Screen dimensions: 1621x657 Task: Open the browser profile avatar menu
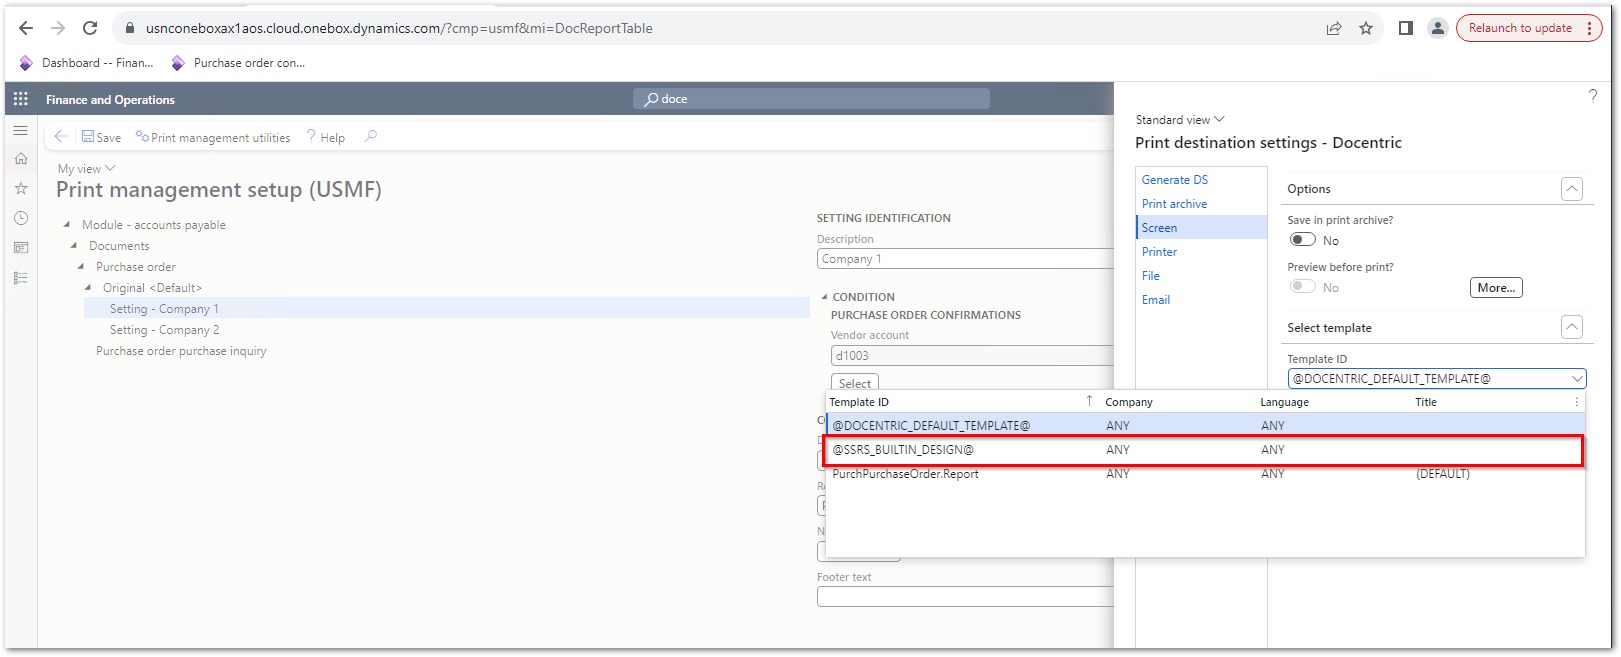pyautogui.click(x=1437, y=28)
